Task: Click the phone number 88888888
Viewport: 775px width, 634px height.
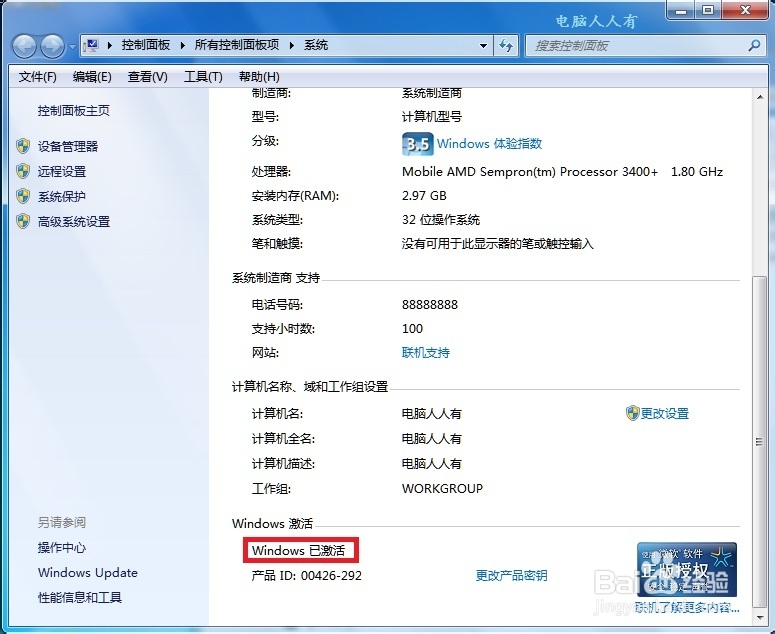Action: [430, 304]
